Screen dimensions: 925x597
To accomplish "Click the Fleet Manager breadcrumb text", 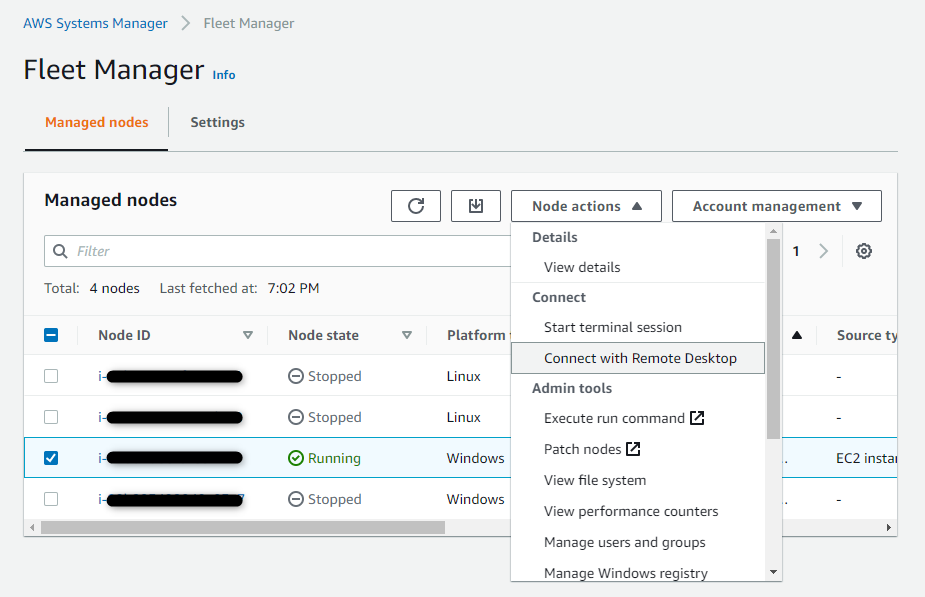I will click(x=248, y=23).
